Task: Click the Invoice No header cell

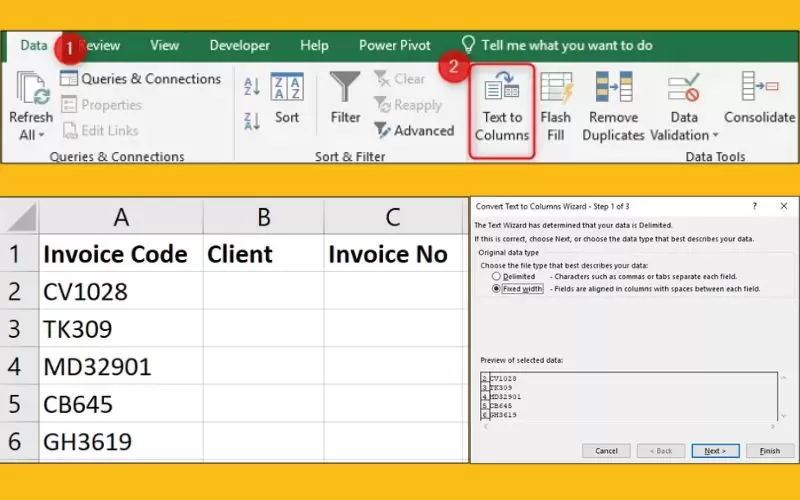Action: coord(393,254)
